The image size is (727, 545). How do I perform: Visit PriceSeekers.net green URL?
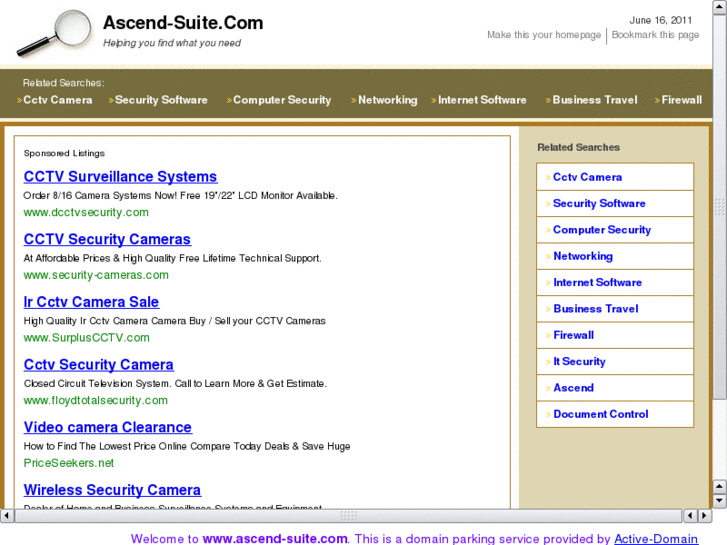pos(69,463)
